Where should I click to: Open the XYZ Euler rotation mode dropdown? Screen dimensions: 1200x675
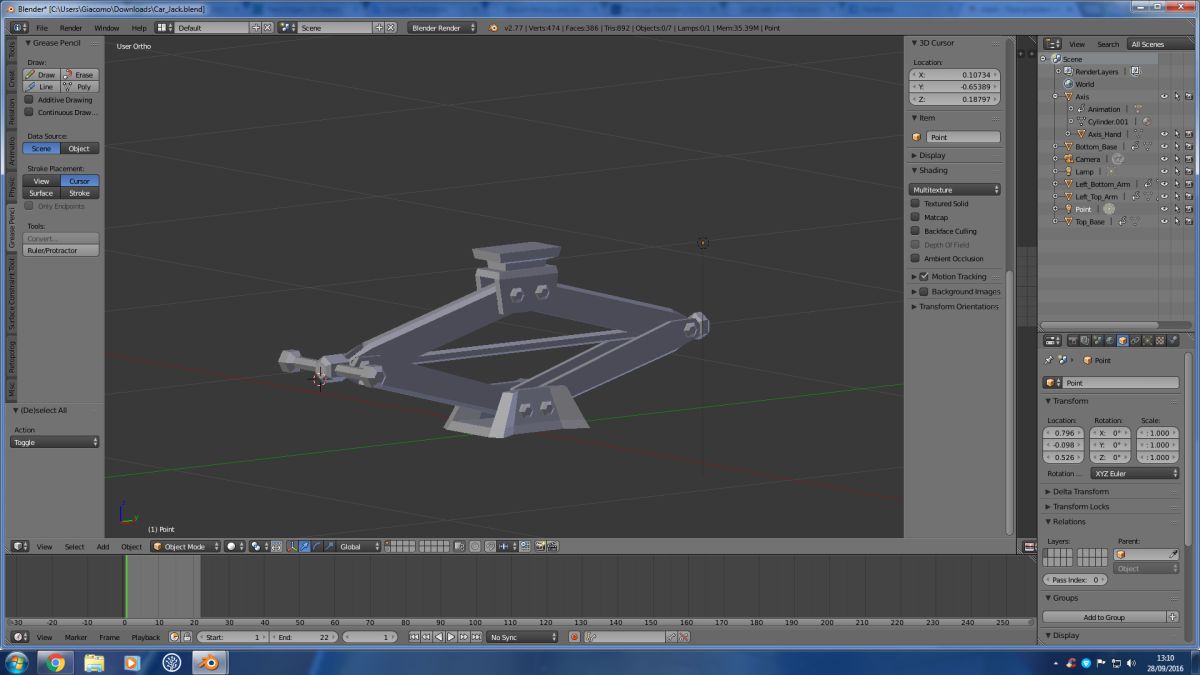[x=1134, y=473]
